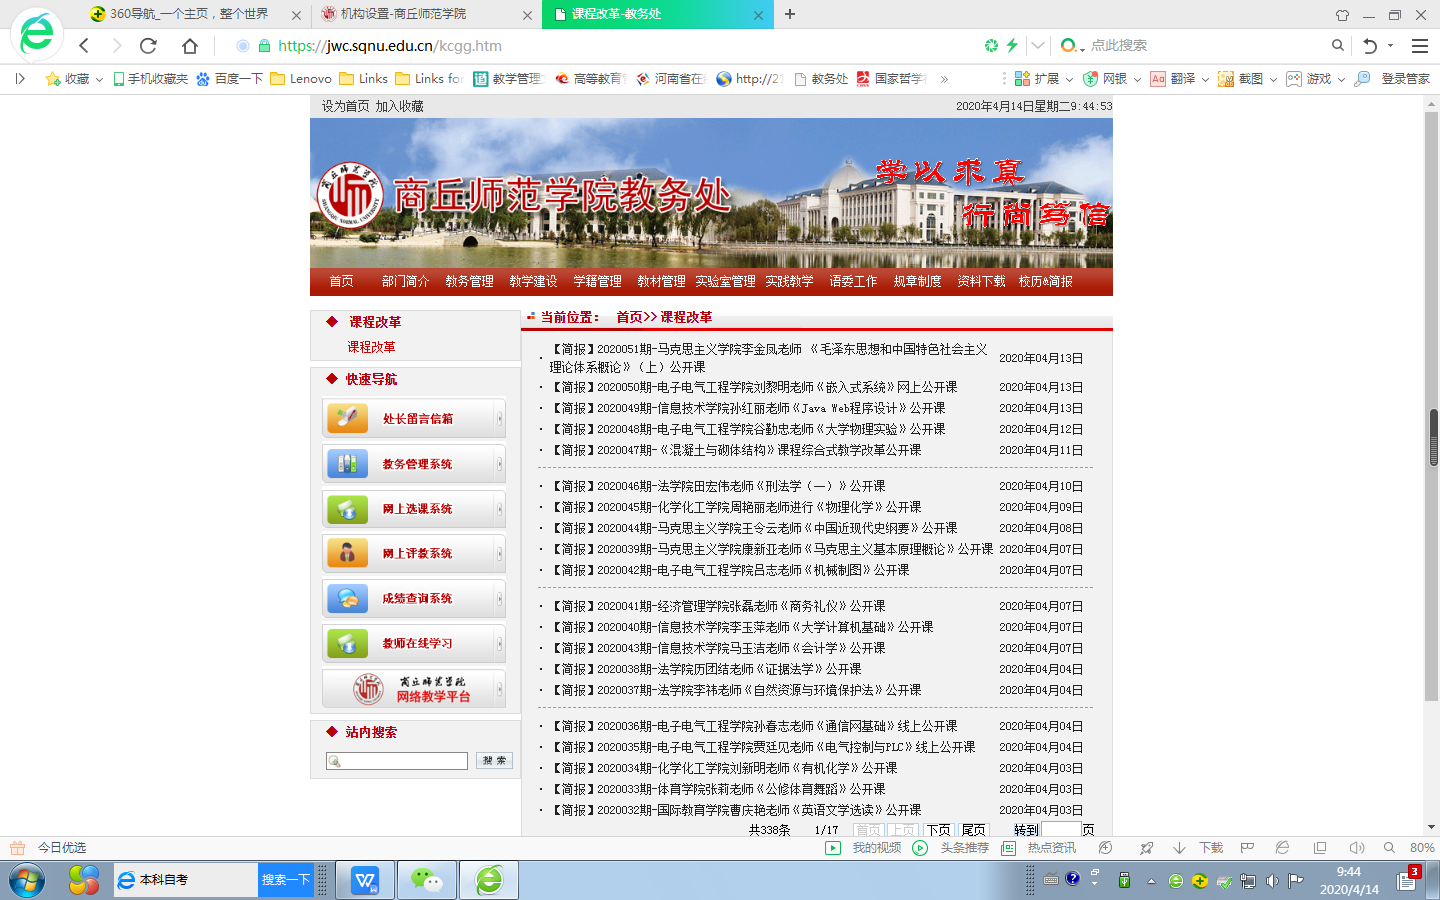1440x900 pixels.
Task: Open 学籍管理 navigation menu
Action: pyautogui.click(x=597, y=281)
